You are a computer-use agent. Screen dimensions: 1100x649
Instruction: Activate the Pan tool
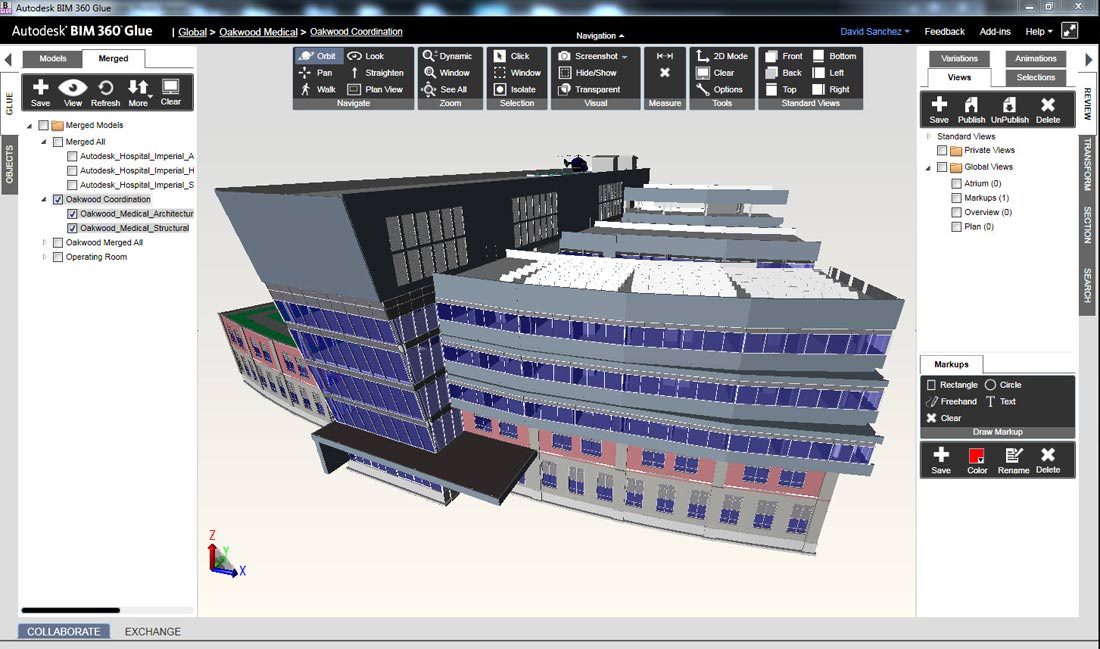tap(316, 73)
